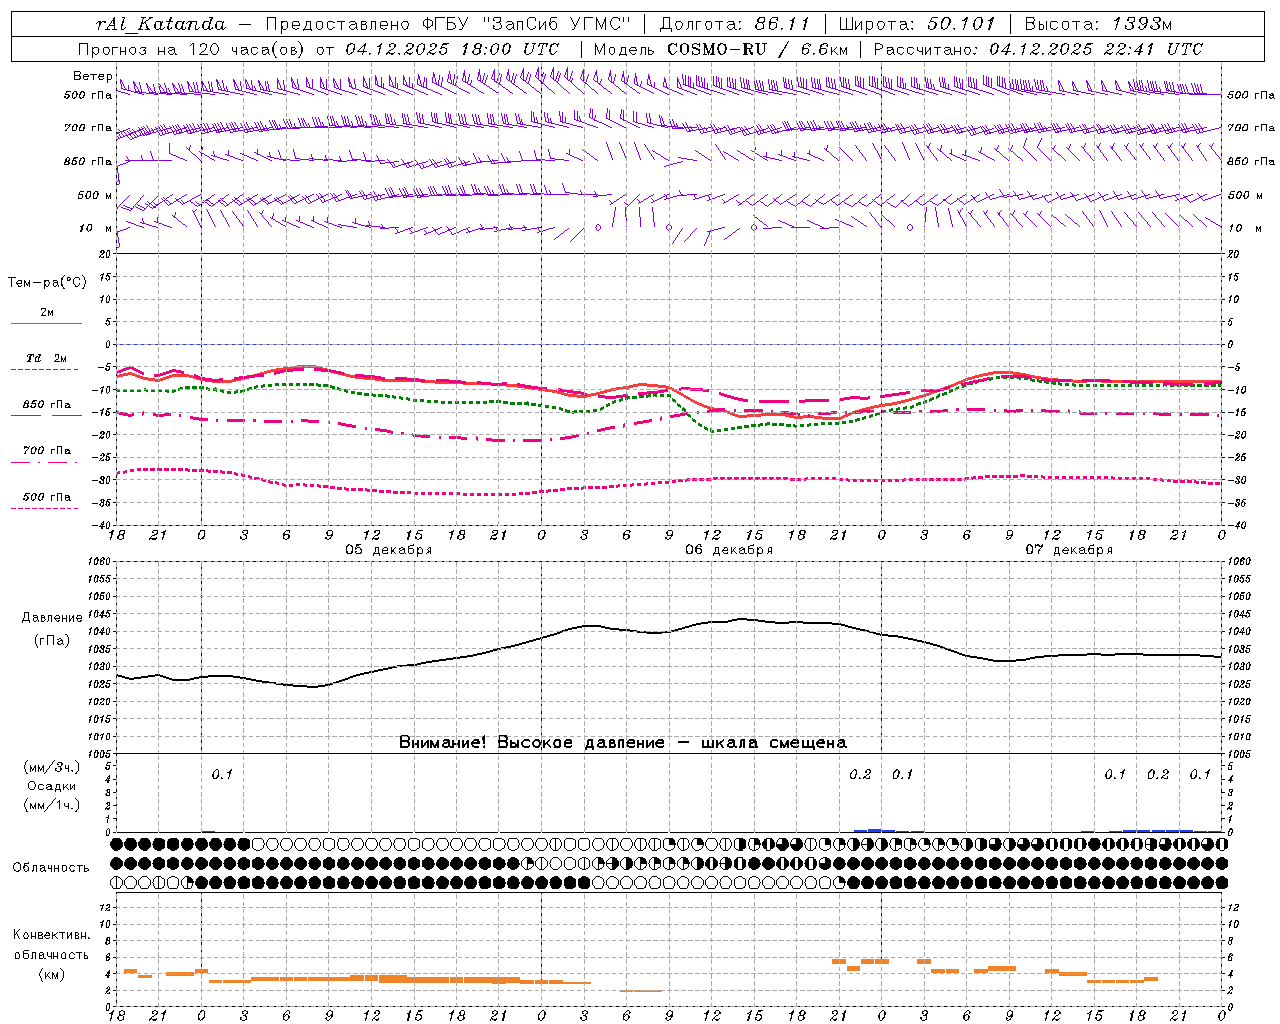Select the (мм/3ч.) precipitation unit label
Viewport: 1280px width, 1024px height.
pyautogui.click(x=51, y=768)
